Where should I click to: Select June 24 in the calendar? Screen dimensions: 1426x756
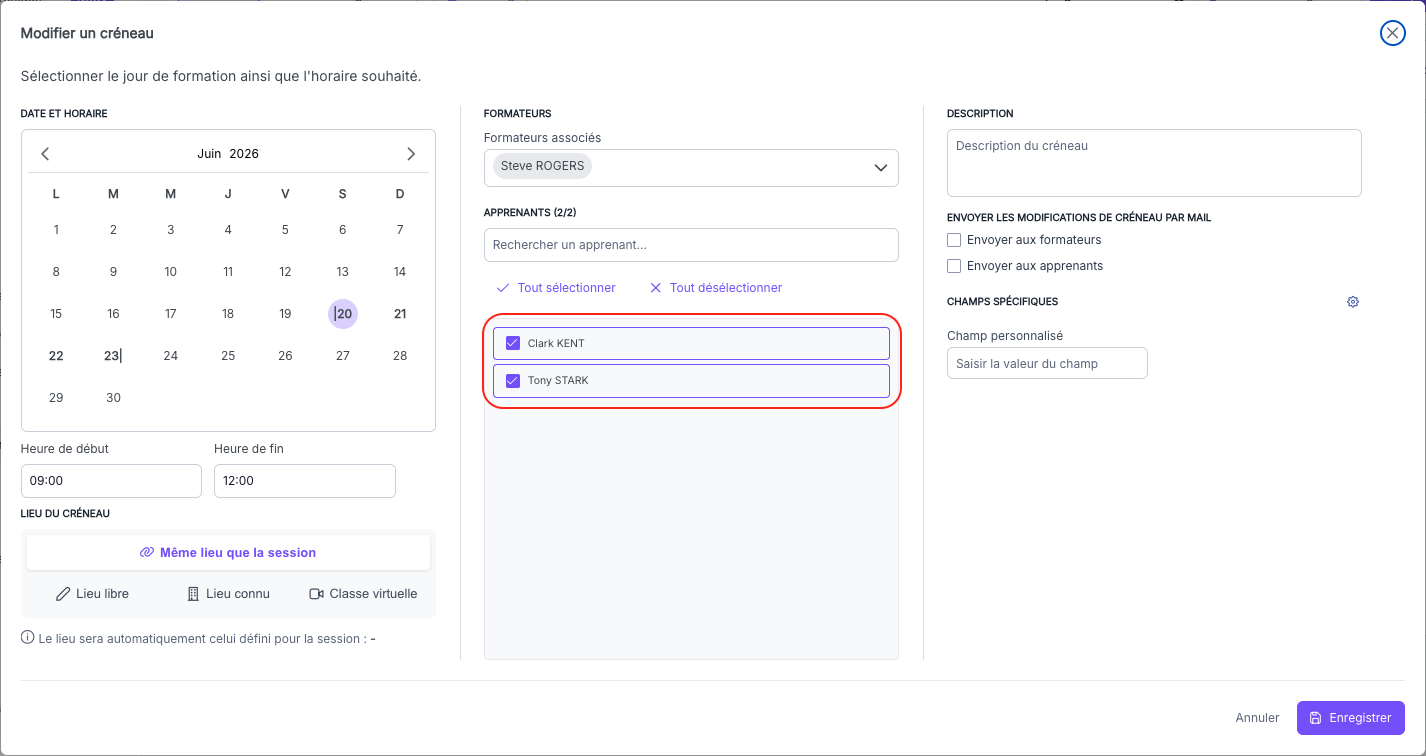[x=171, y=356]
